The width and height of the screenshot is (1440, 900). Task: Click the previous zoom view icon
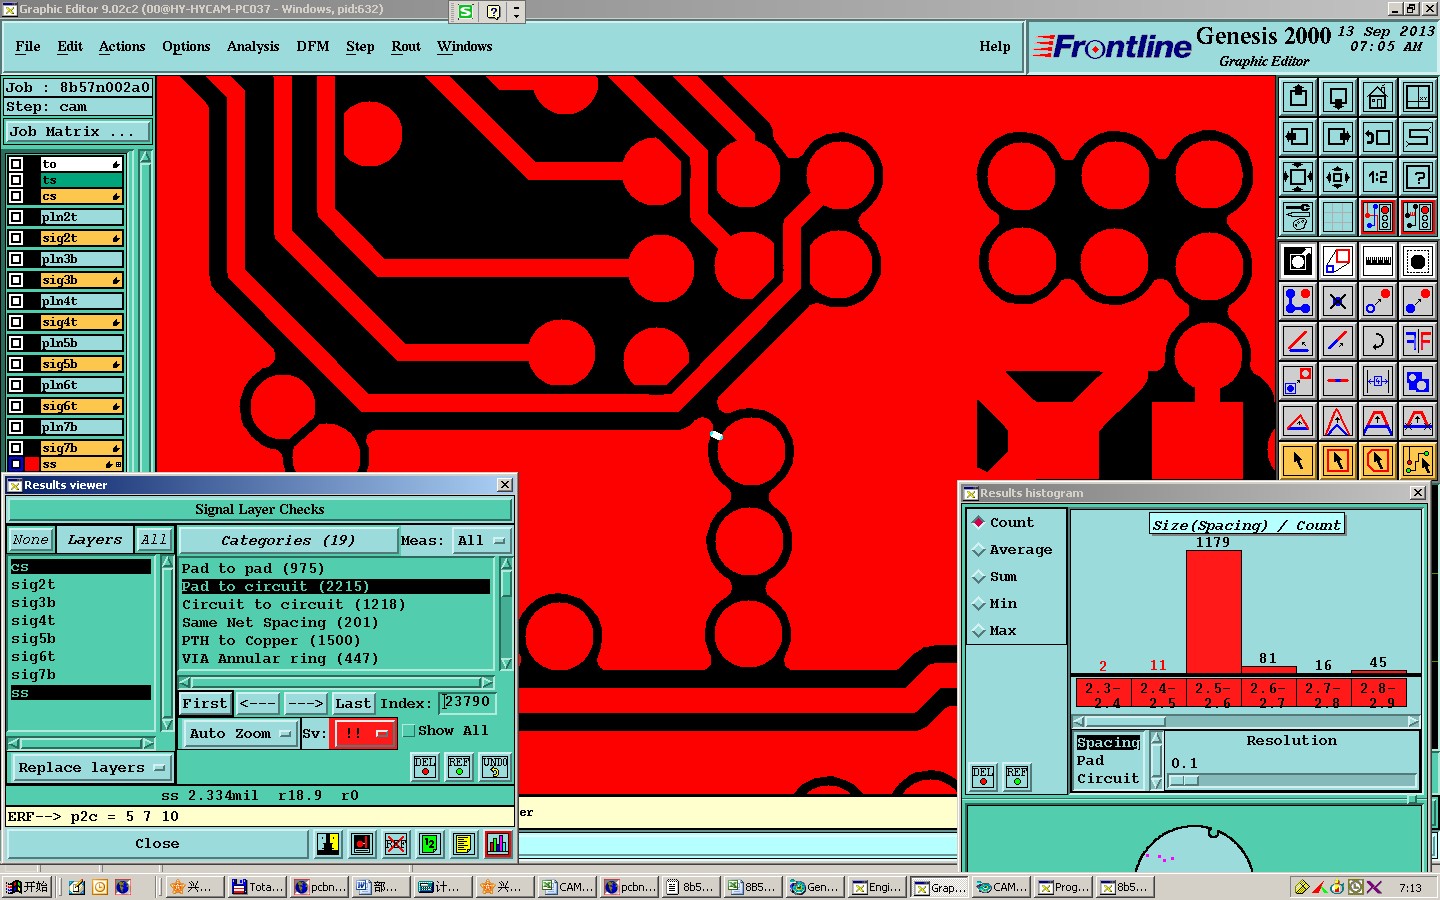(x=1378, y=137)
